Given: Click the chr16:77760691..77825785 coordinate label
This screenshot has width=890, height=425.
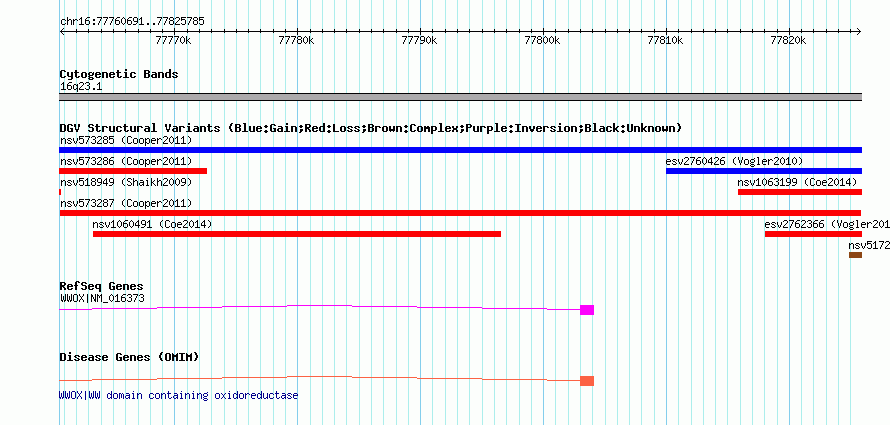Looking at the screenshot, I should [132, 22].
